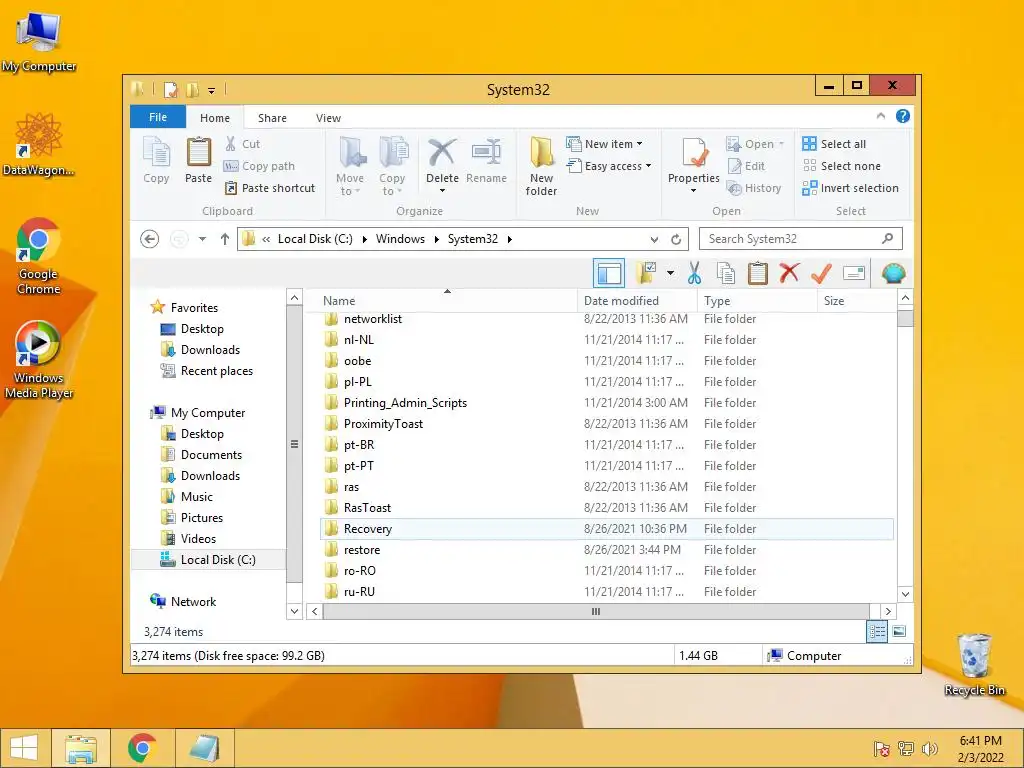This screenshot has height=768, width=1024.
Task: Click Invert selection in ribbon
Action: (851, 188)
